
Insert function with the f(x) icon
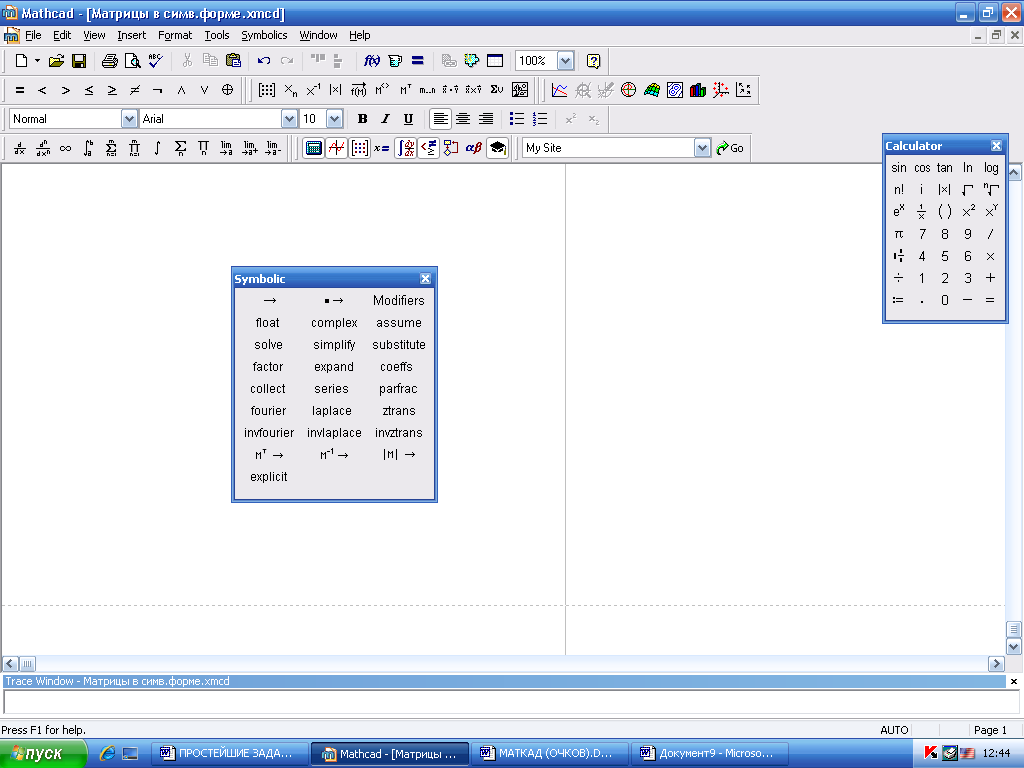pyautogui.click(x=372, y=61)
